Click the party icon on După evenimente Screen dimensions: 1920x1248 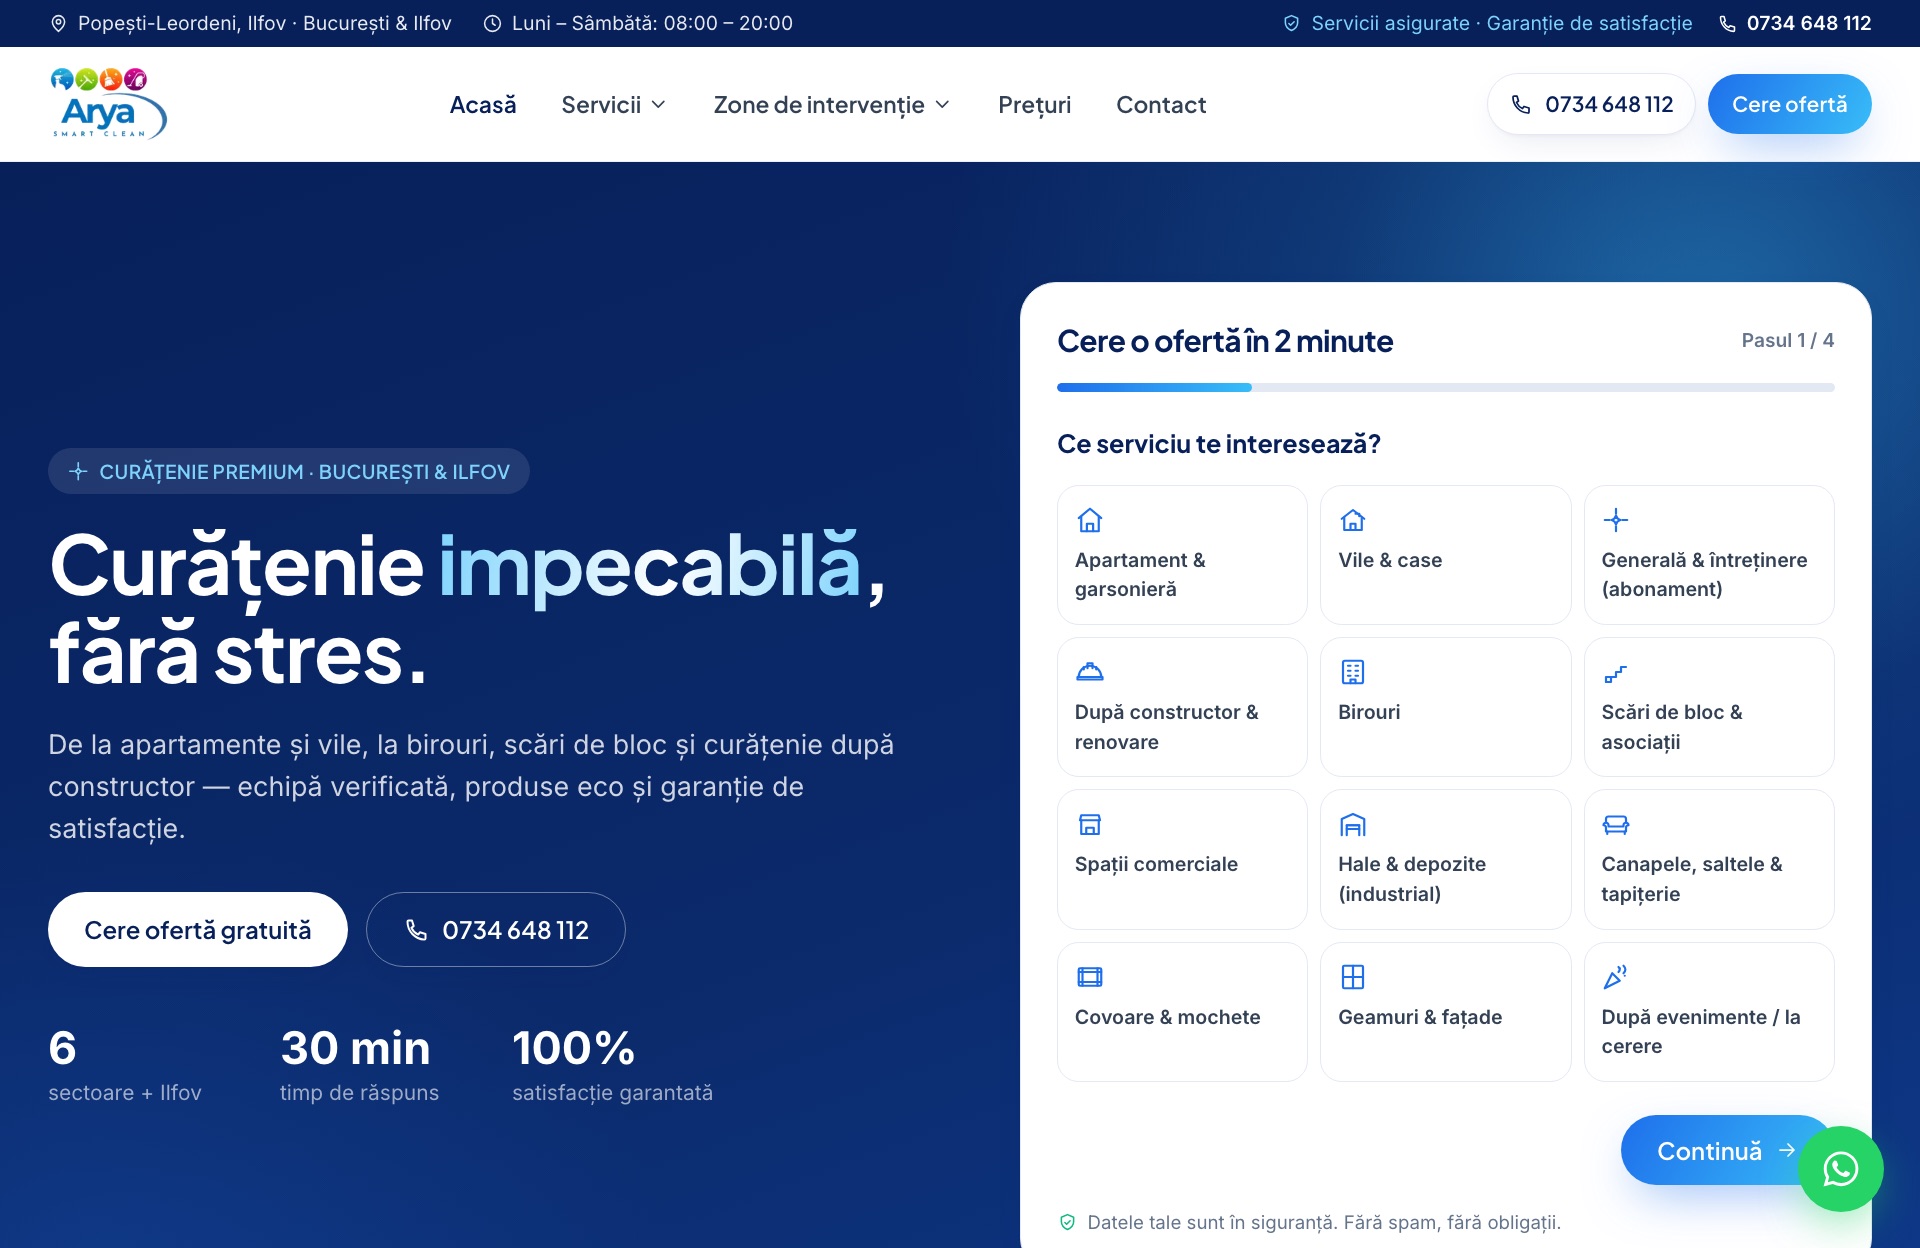click(x=1615, y=977)
